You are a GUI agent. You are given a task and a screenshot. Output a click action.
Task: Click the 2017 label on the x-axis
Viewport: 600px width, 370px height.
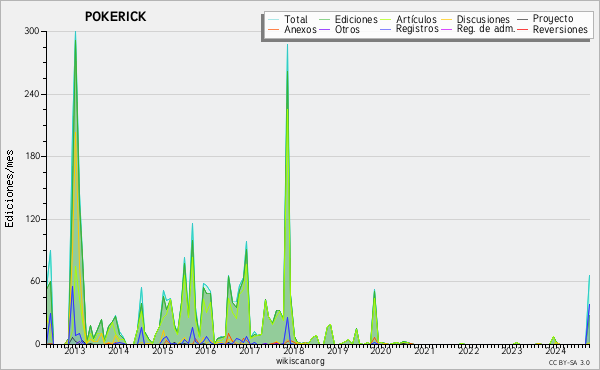click(x=249, y=350)
